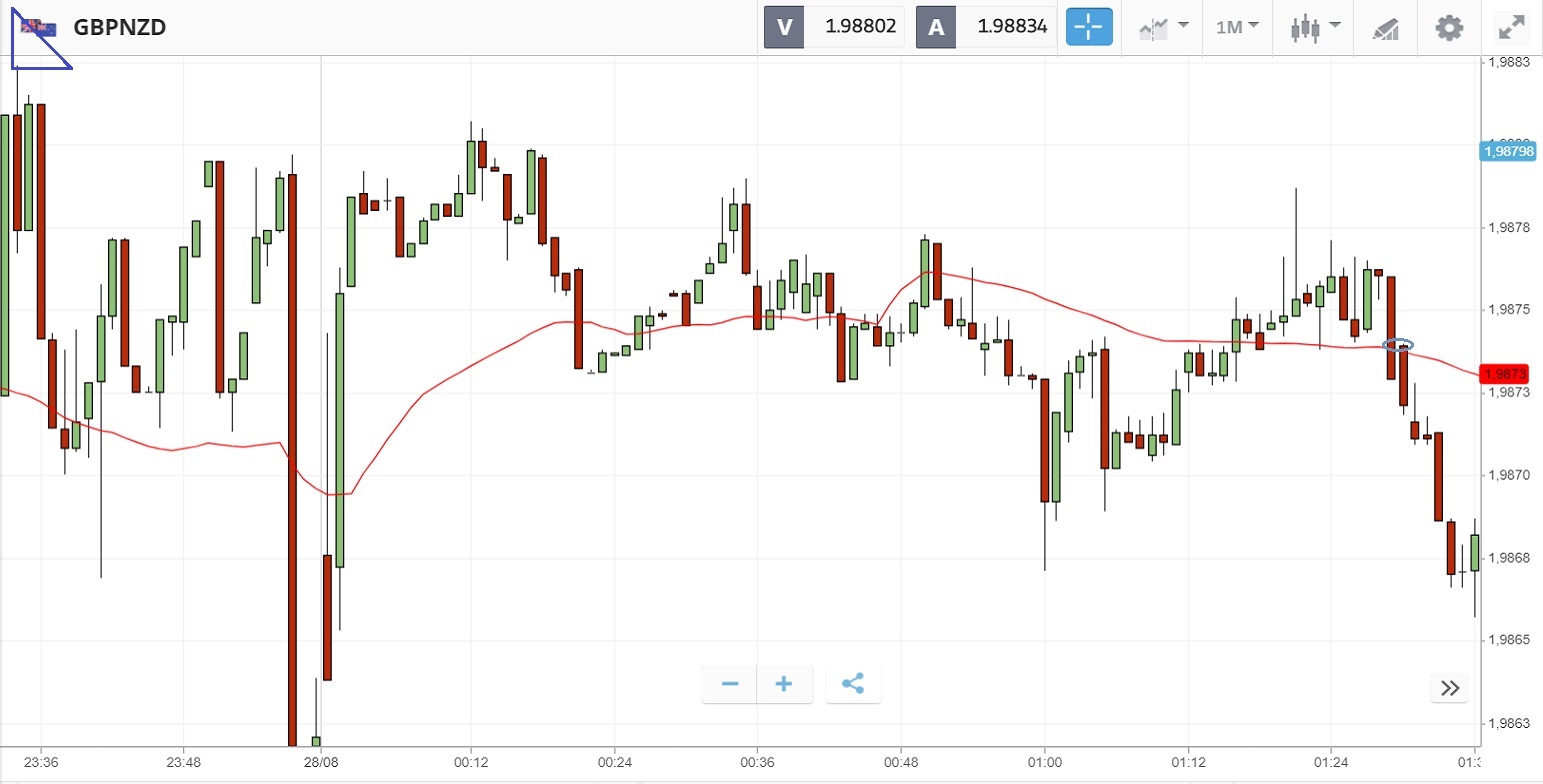Open the candlestick chart type dropdown

1314,27
